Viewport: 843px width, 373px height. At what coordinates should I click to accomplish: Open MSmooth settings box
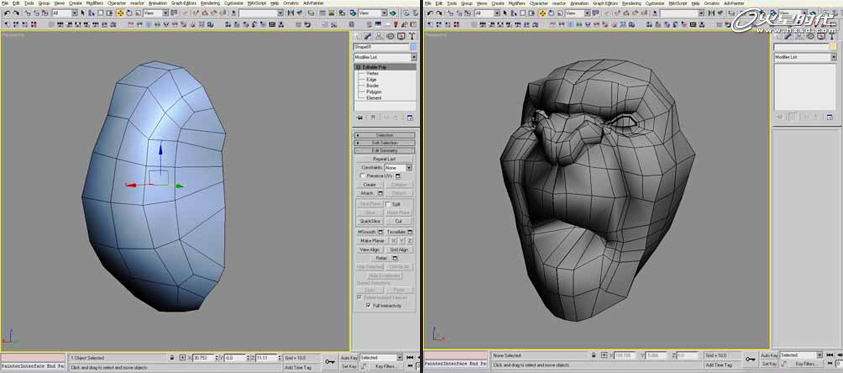(x=380, y=232)
